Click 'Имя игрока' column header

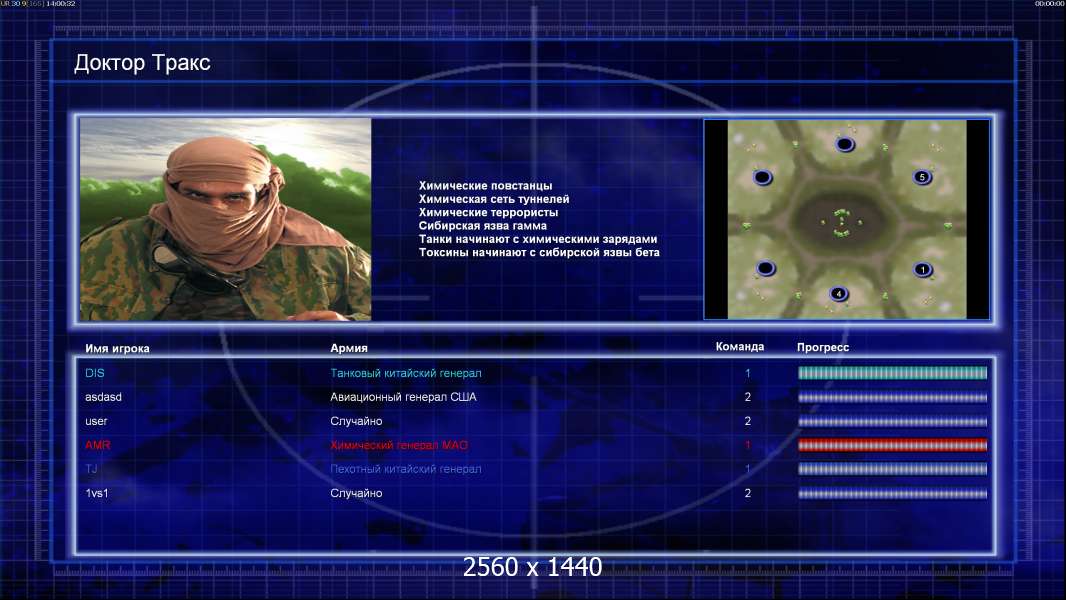coord(118,348)
